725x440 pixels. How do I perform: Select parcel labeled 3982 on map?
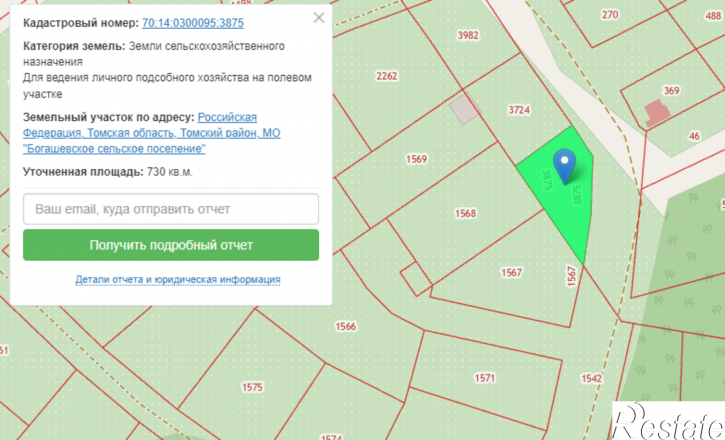tap(468, 36)
